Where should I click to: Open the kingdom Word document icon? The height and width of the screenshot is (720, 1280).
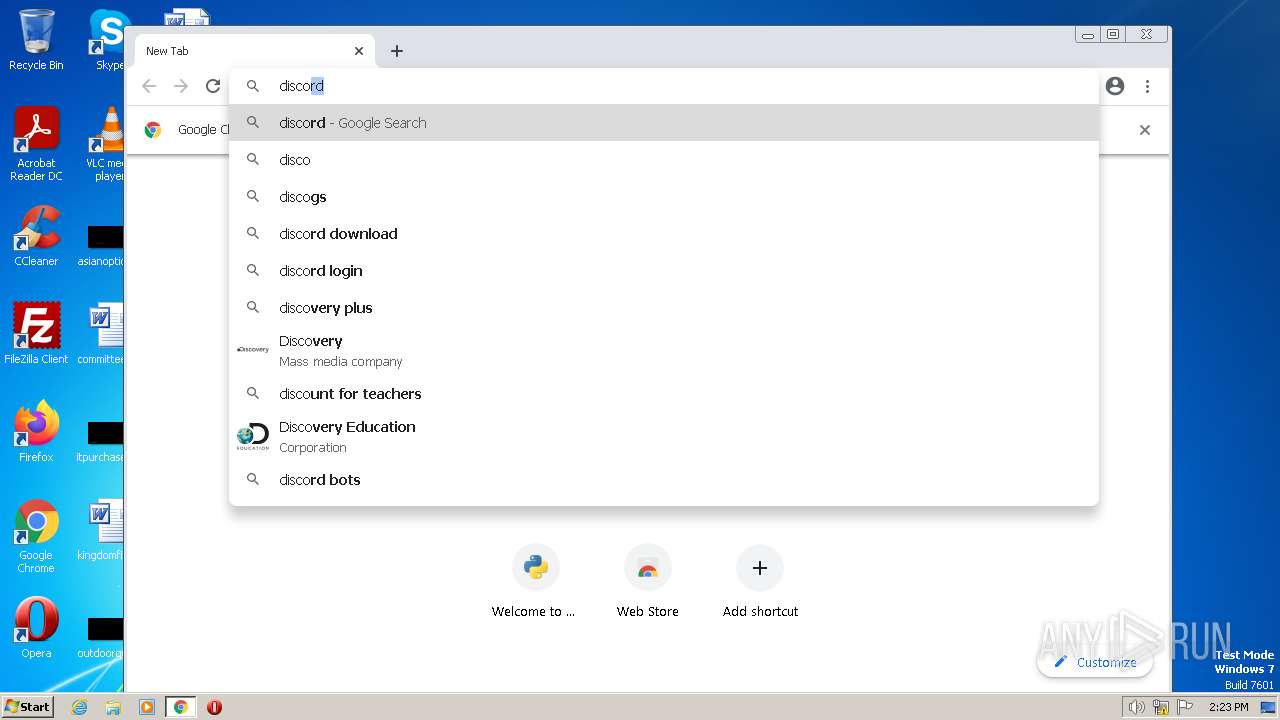click(102, 530)
